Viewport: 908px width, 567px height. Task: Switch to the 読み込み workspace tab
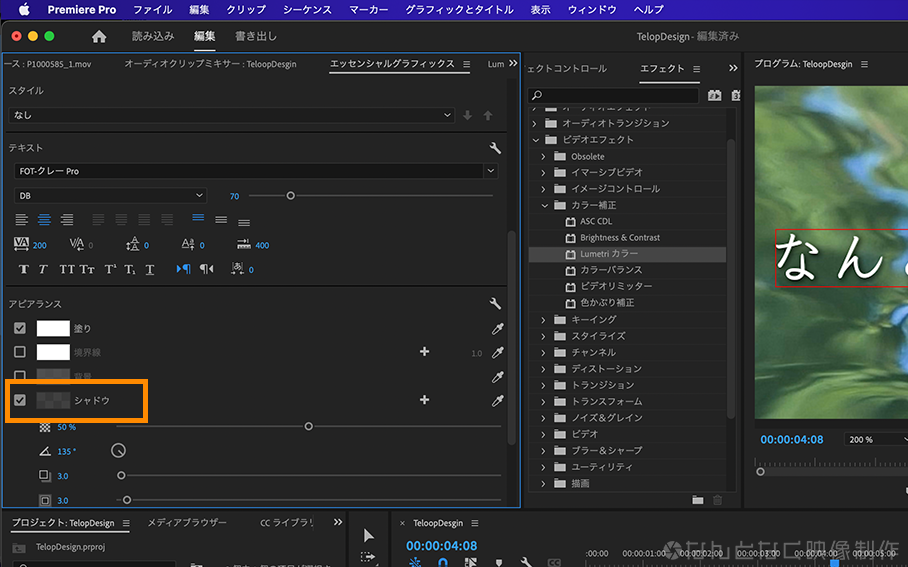pyautogui.click(x=153, y=36)
